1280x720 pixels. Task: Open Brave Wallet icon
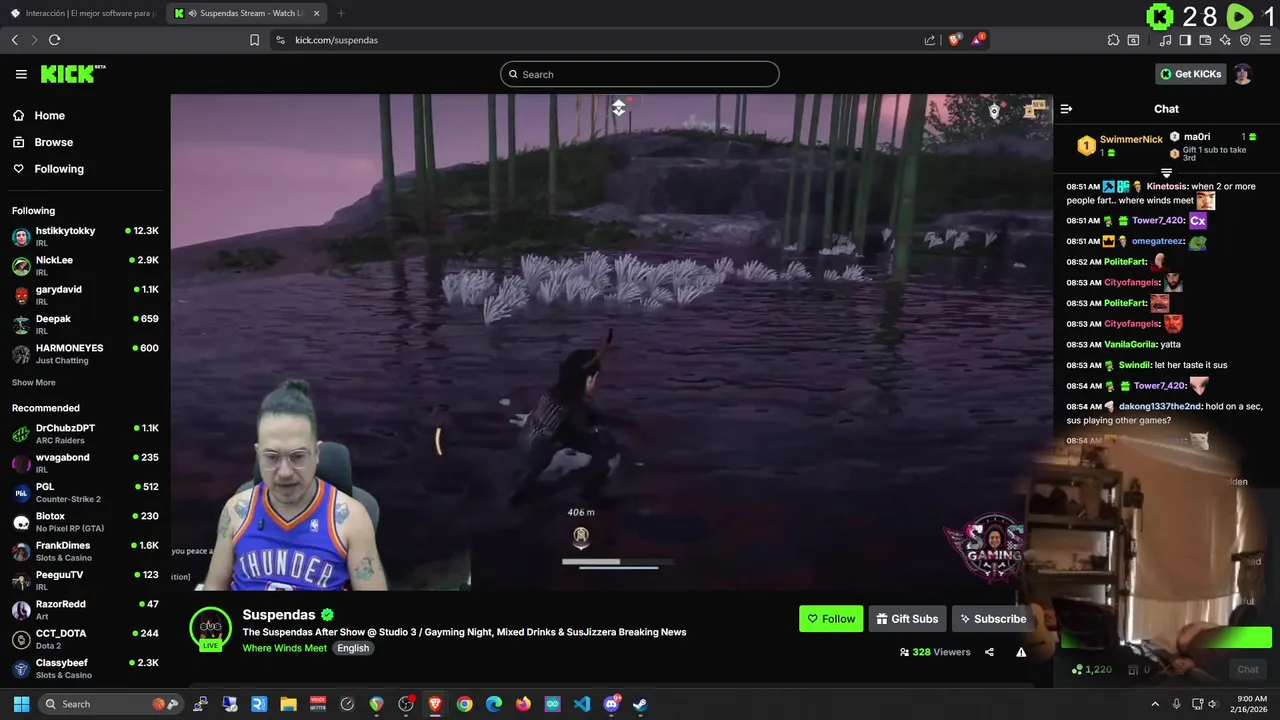pos(1205,40)
